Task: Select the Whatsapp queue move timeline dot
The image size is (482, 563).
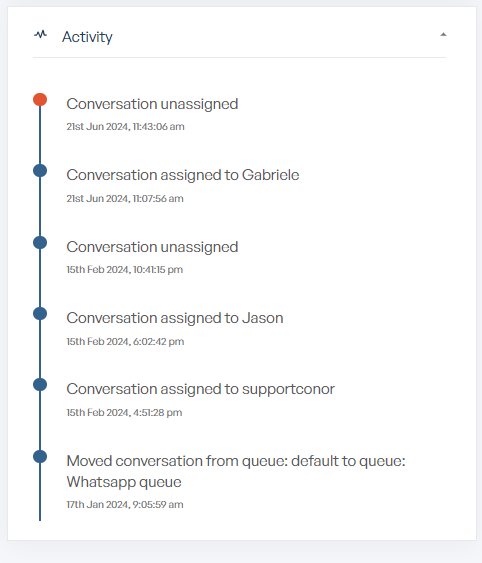Action: click(40, 456)
